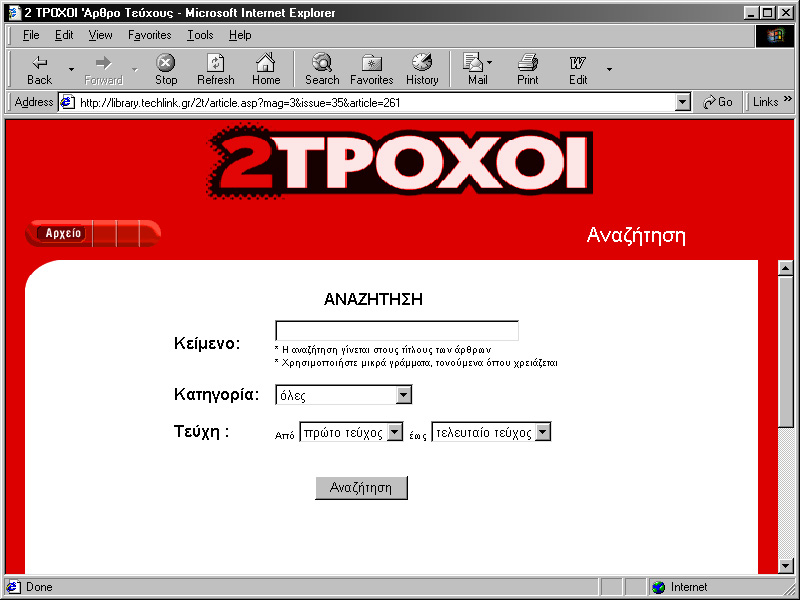Open the Favorites toolbar button
This screenshot has height=600, width=800.
[x=371, y=69]
